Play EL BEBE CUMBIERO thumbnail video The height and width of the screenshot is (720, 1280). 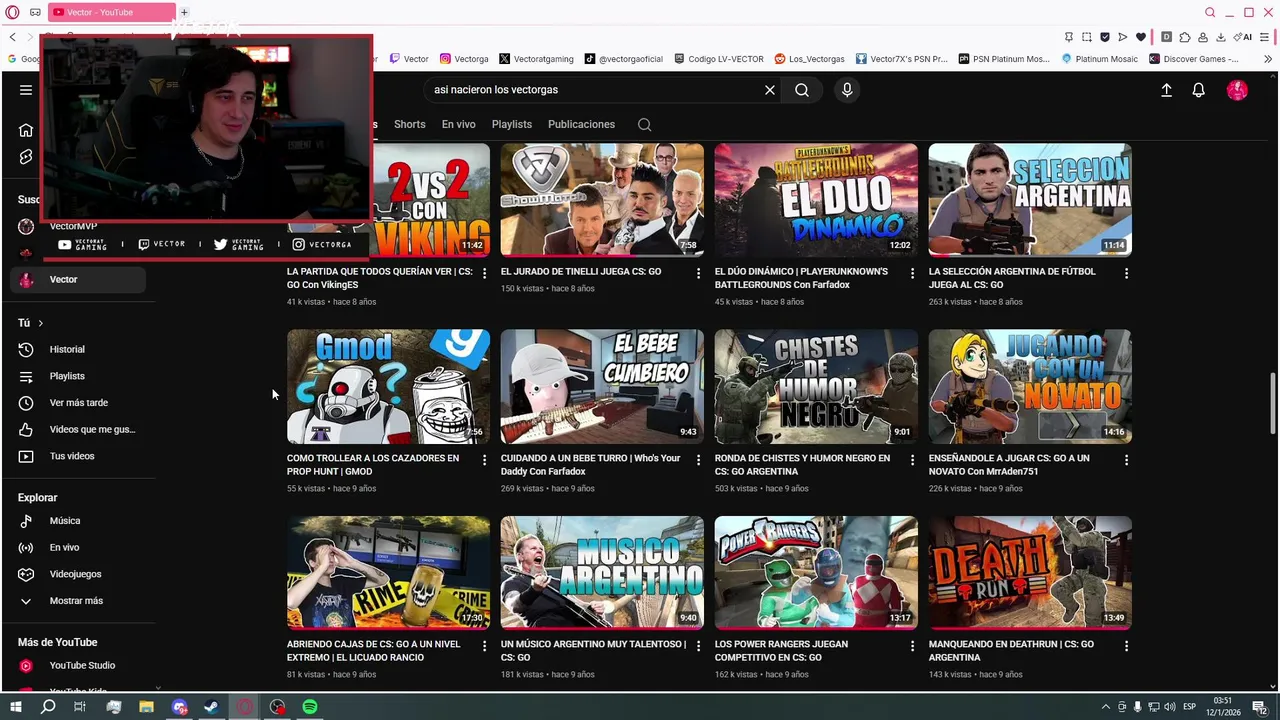coord(602,386)
